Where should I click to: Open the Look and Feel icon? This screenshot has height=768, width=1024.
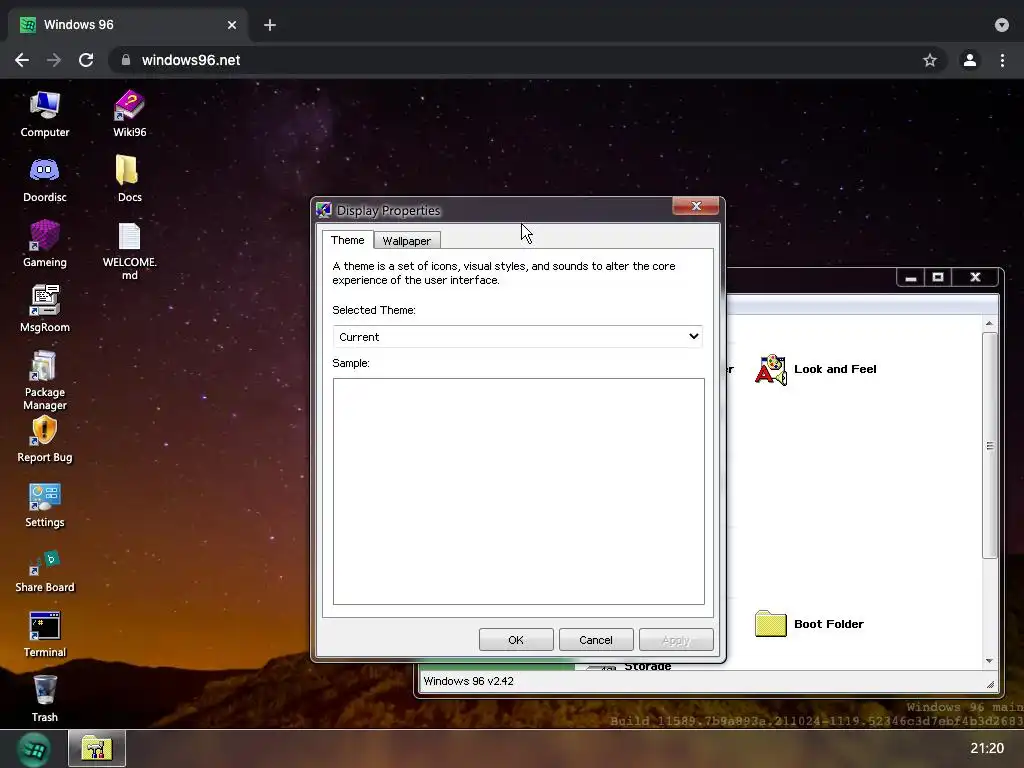771,370
